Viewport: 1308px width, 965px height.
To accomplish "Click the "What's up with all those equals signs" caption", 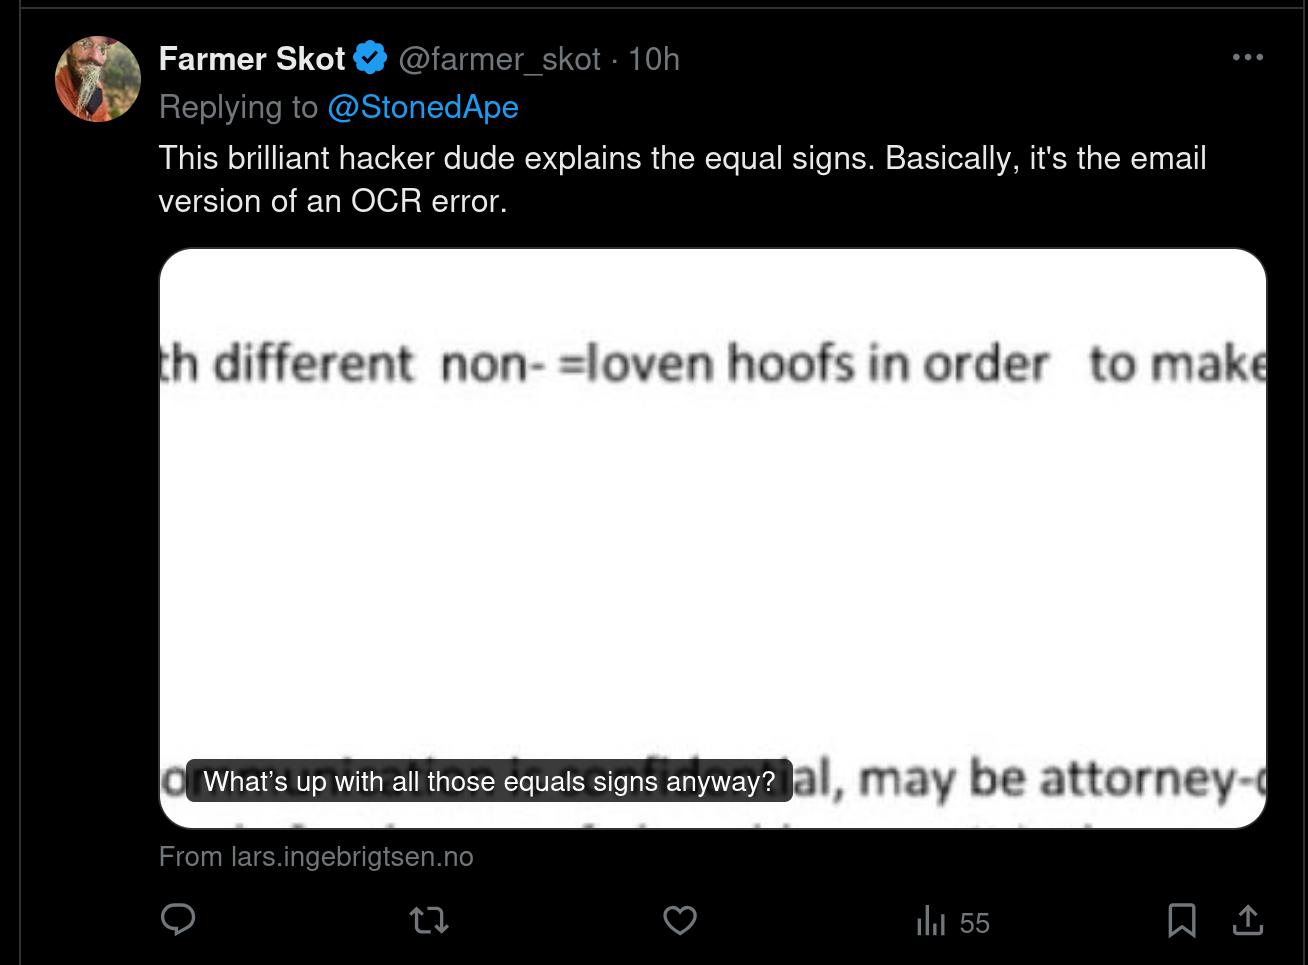I will tap(489, 781).
